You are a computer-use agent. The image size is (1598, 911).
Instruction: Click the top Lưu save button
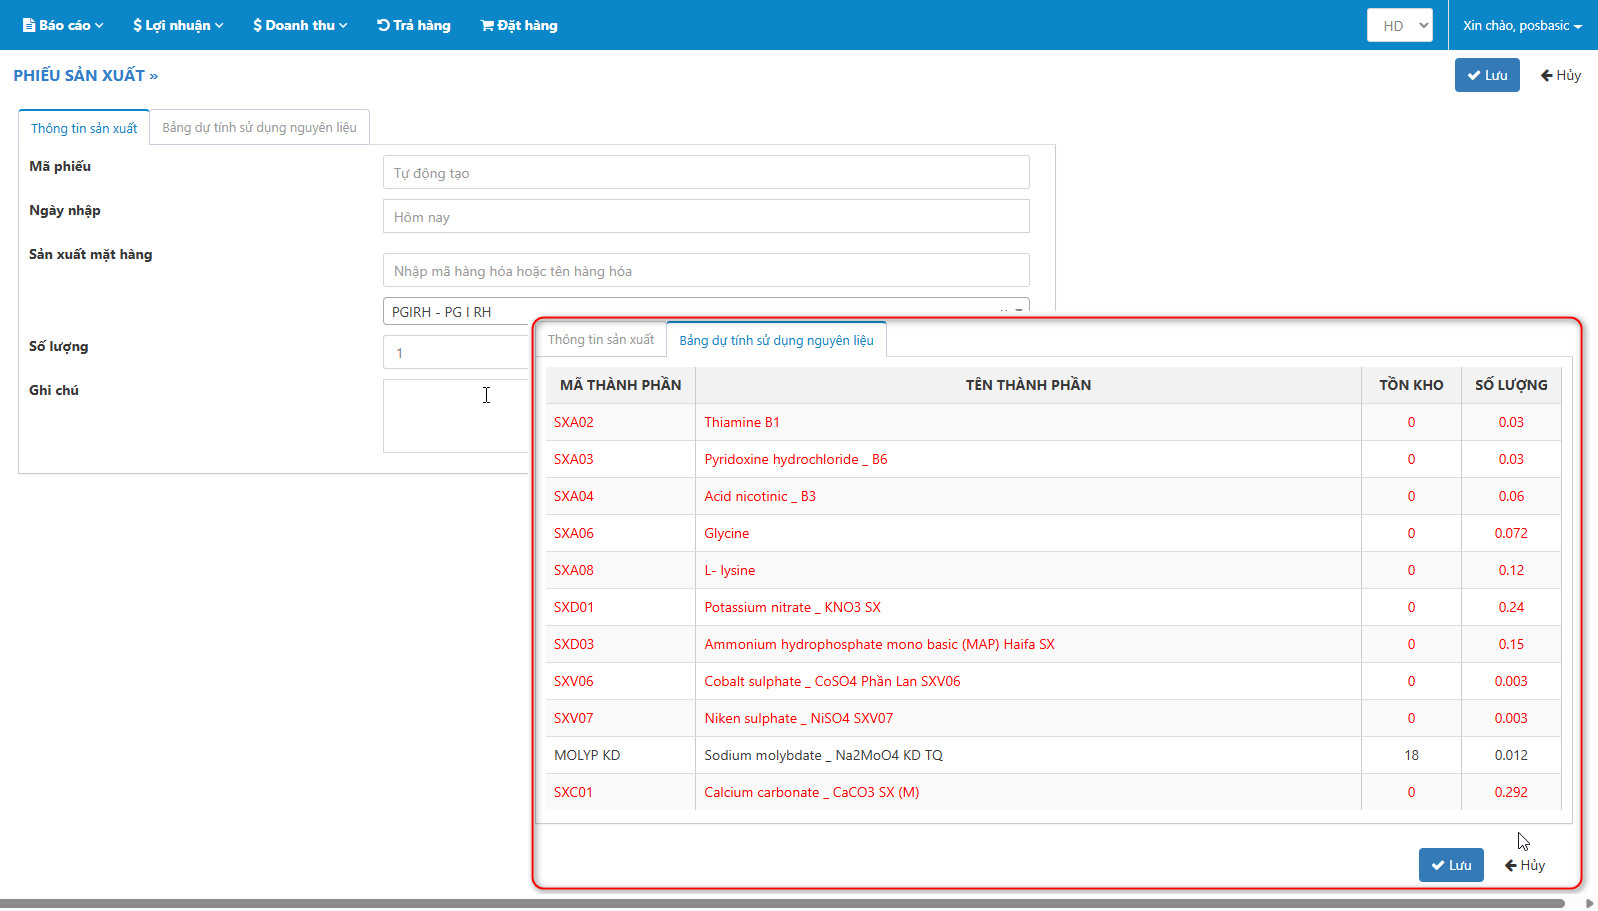pos(1486,75)
